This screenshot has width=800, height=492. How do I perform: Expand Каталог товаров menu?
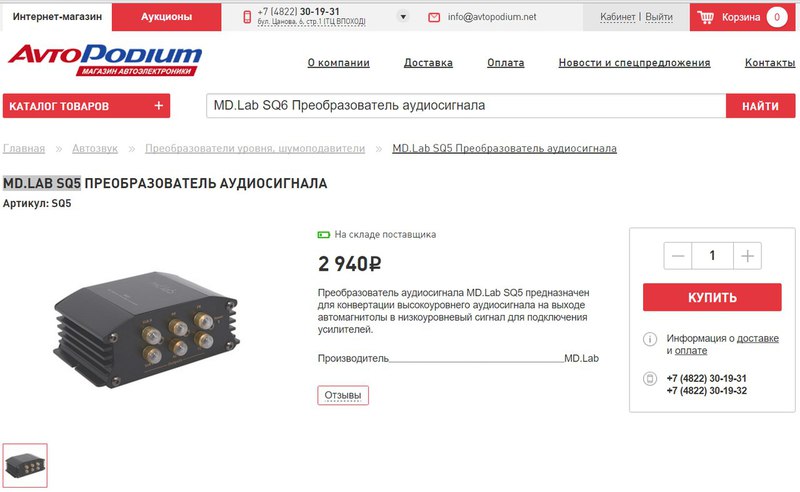pyautogui.click(x=86, y=106)
